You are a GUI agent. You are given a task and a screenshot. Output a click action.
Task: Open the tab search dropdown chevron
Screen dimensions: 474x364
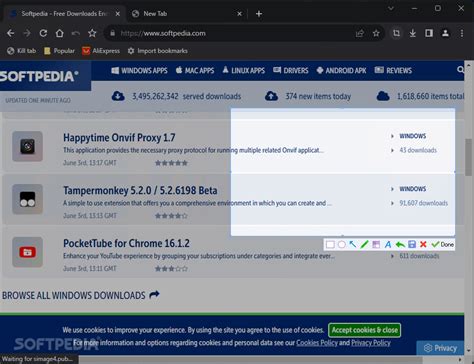tap(391, 8)
